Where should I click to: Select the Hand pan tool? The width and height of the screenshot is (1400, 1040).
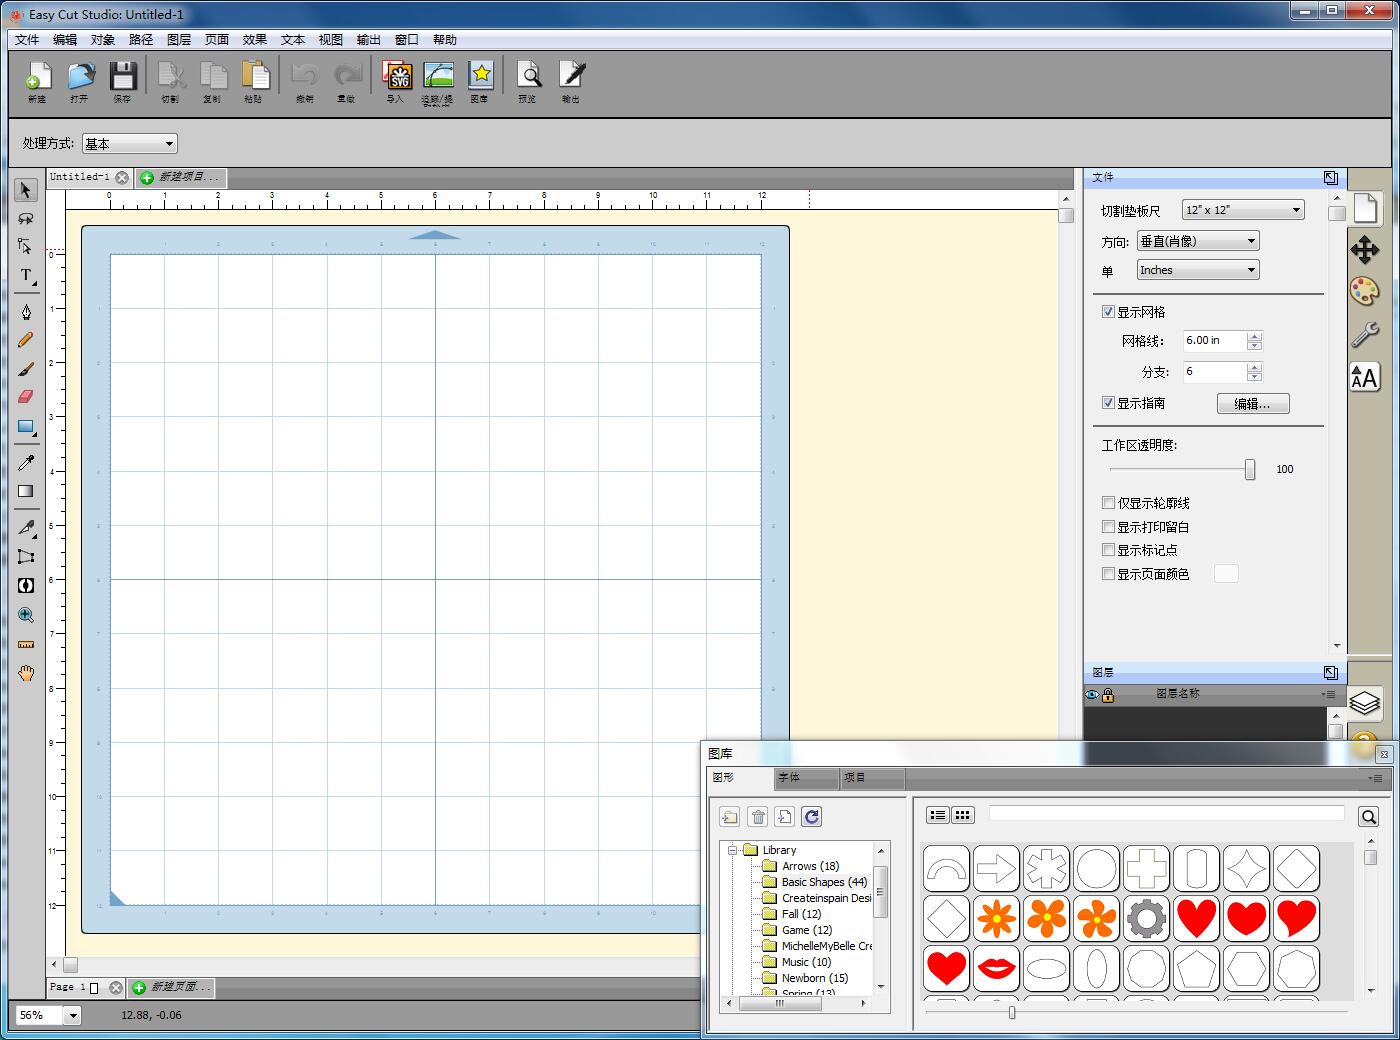(x=26, y=673)
